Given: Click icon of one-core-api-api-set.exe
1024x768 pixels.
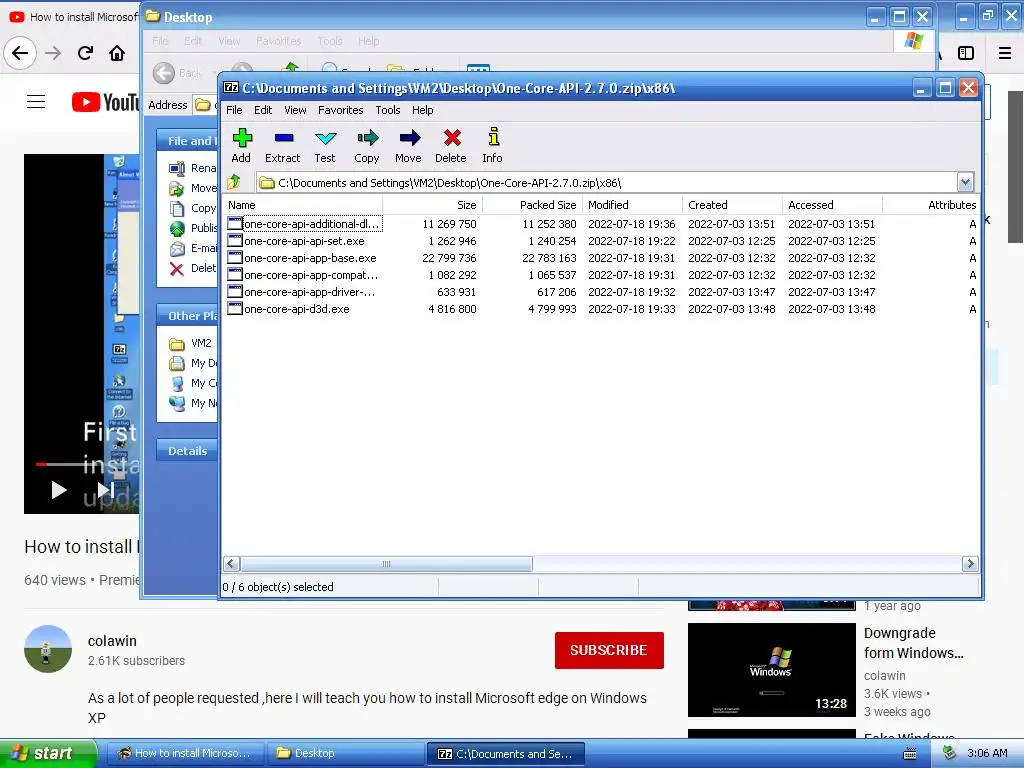Looking at the screenshot, I should [x=234, y=241].
